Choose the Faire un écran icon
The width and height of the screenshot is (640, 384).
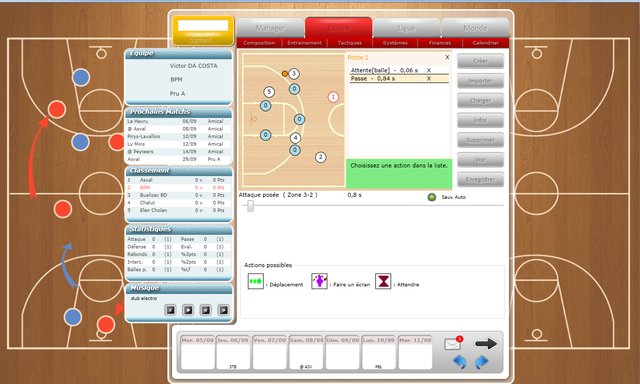[x=319, y=282]
